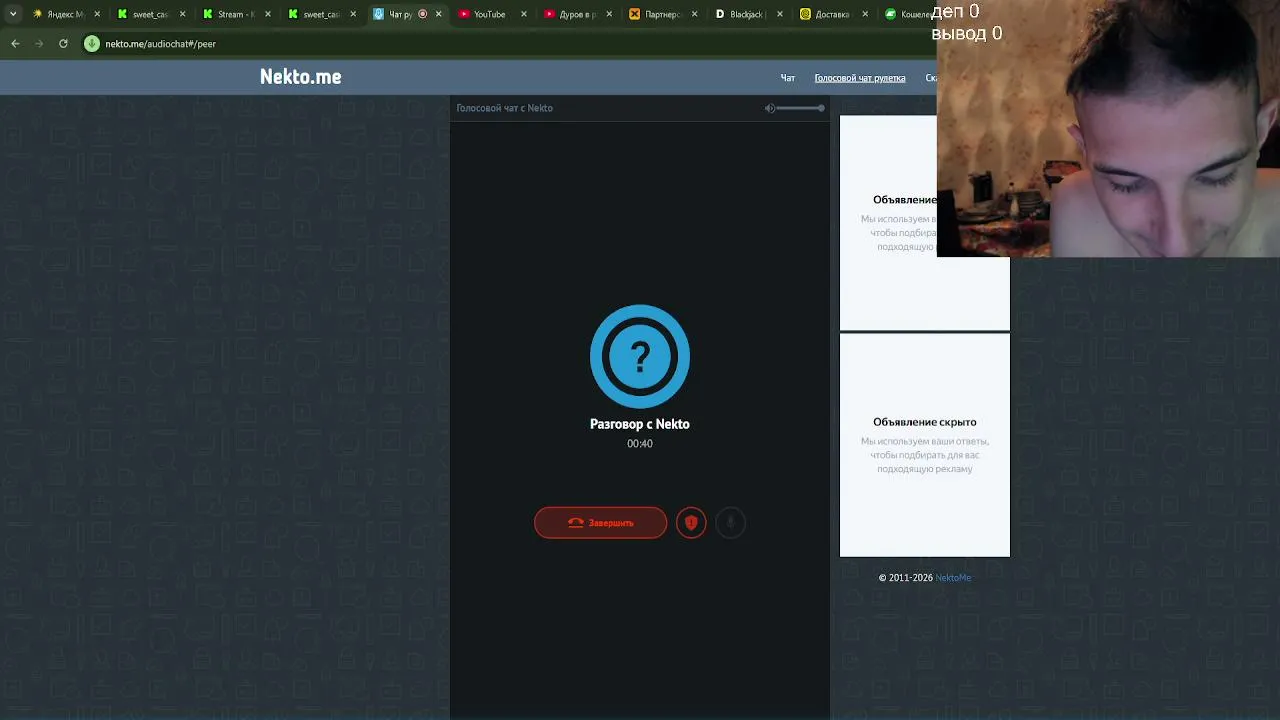Screen dimensions: 1280x720
Task: Follow the NektoMe footer link
Action: pyautogui.click(x=953, y=578)
